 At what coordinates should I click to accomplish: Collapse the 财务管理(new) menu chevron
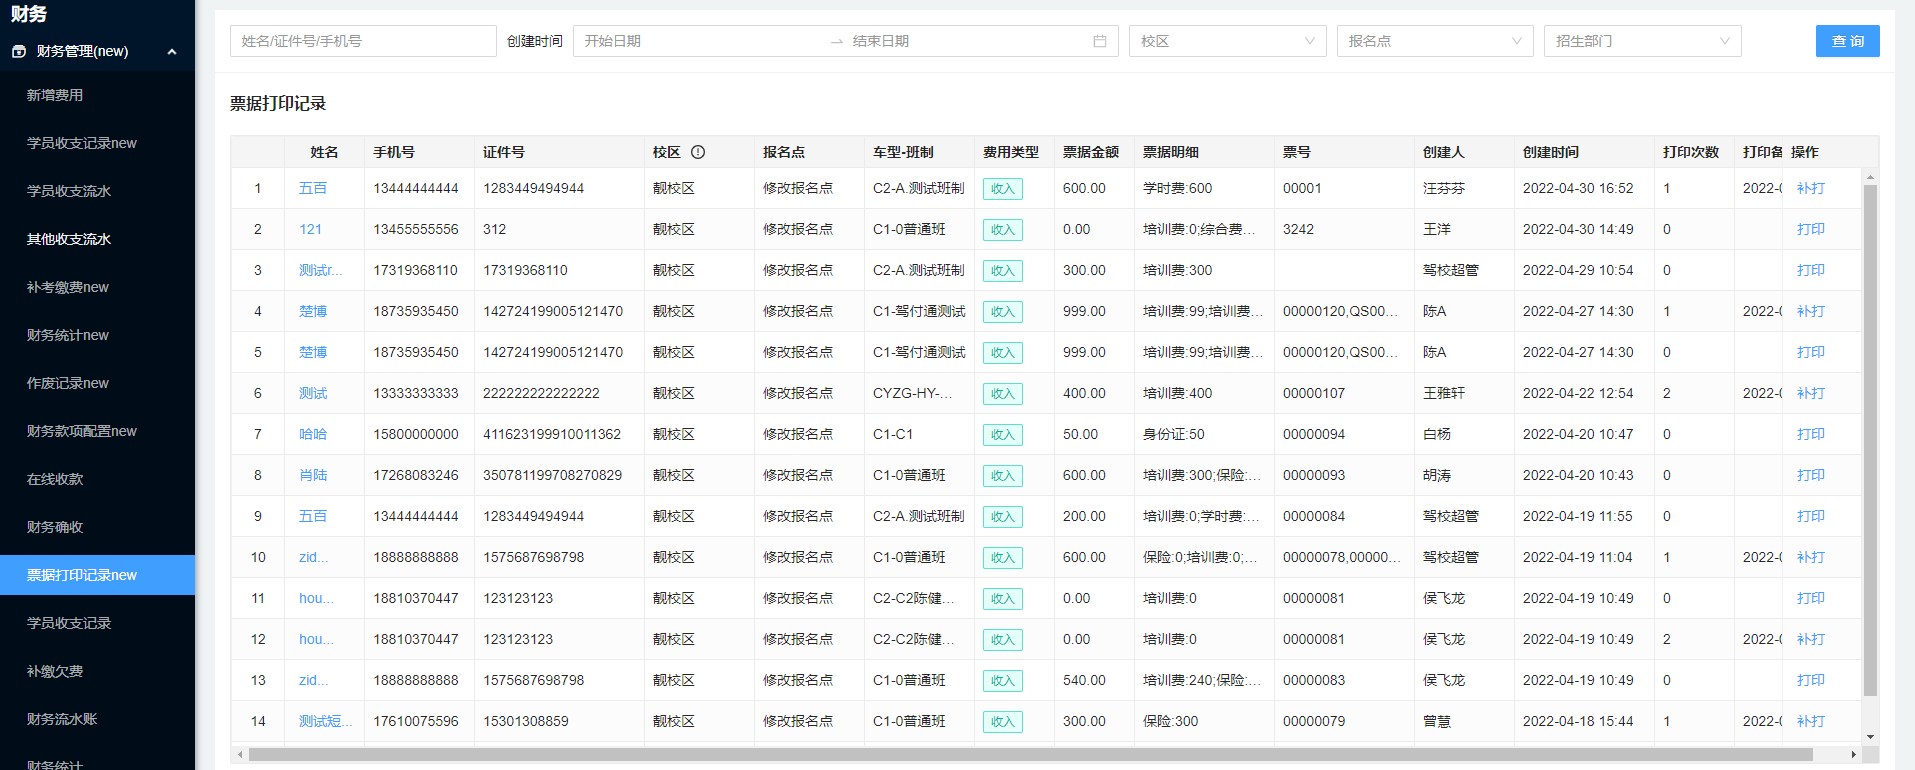tap(172, 52)
